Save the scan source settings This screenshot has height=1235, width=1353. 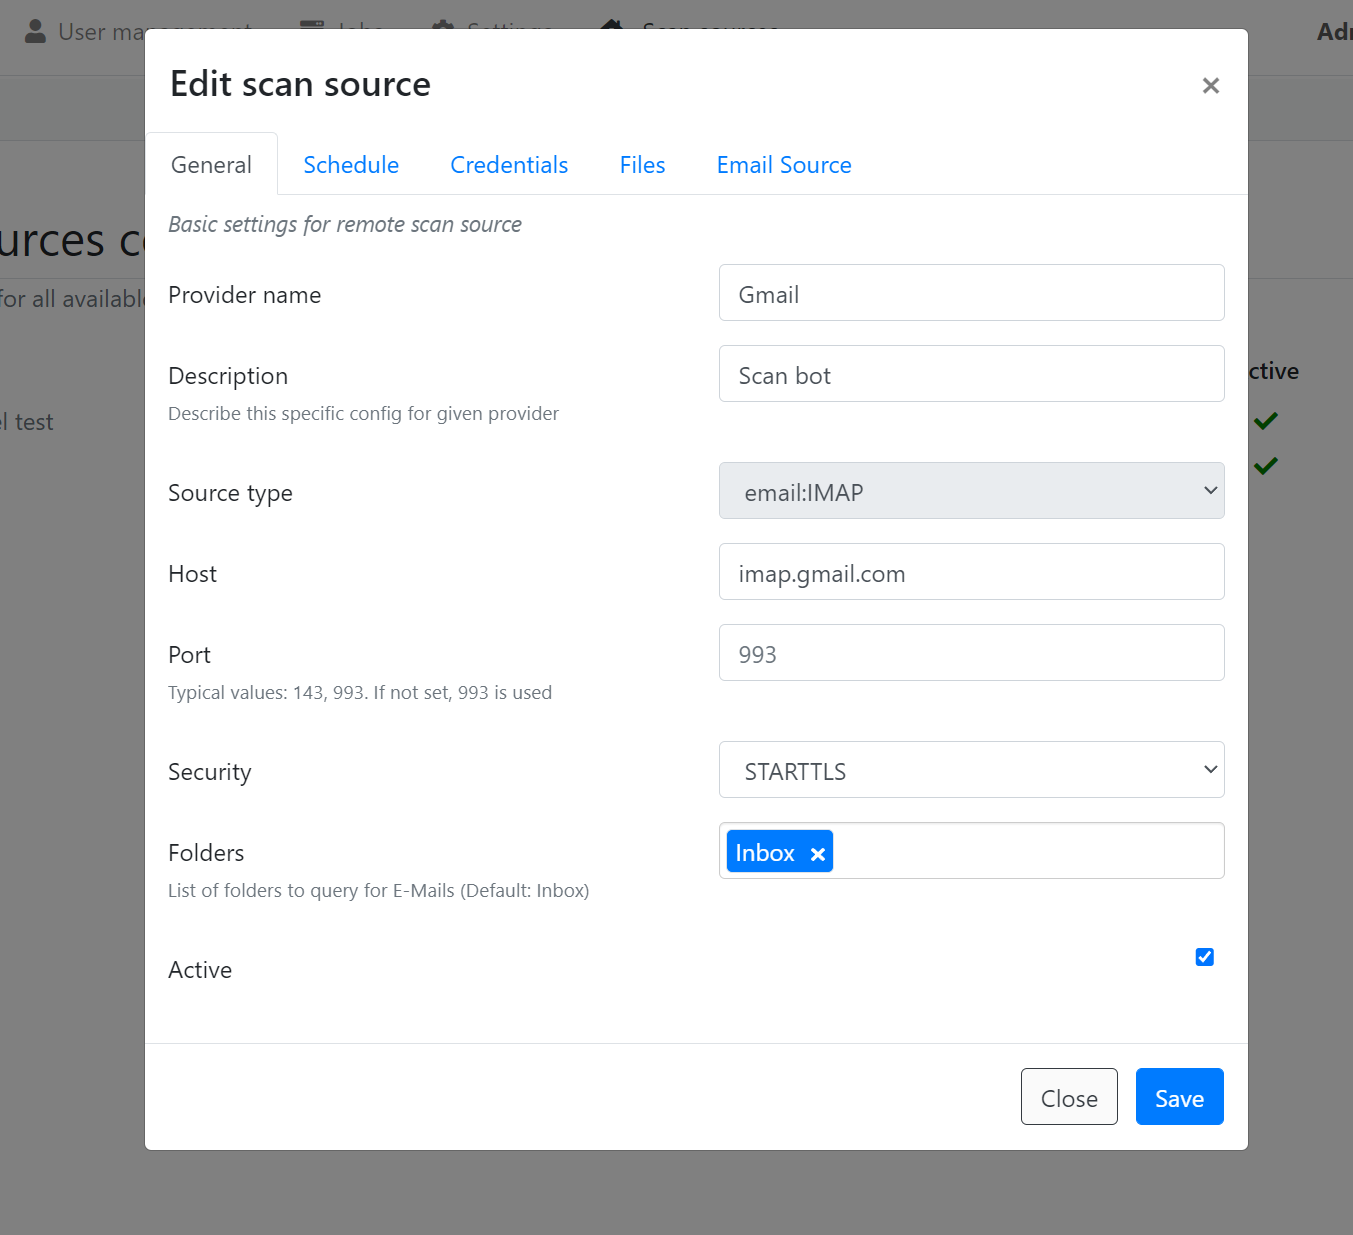tap(1179, 1097)
